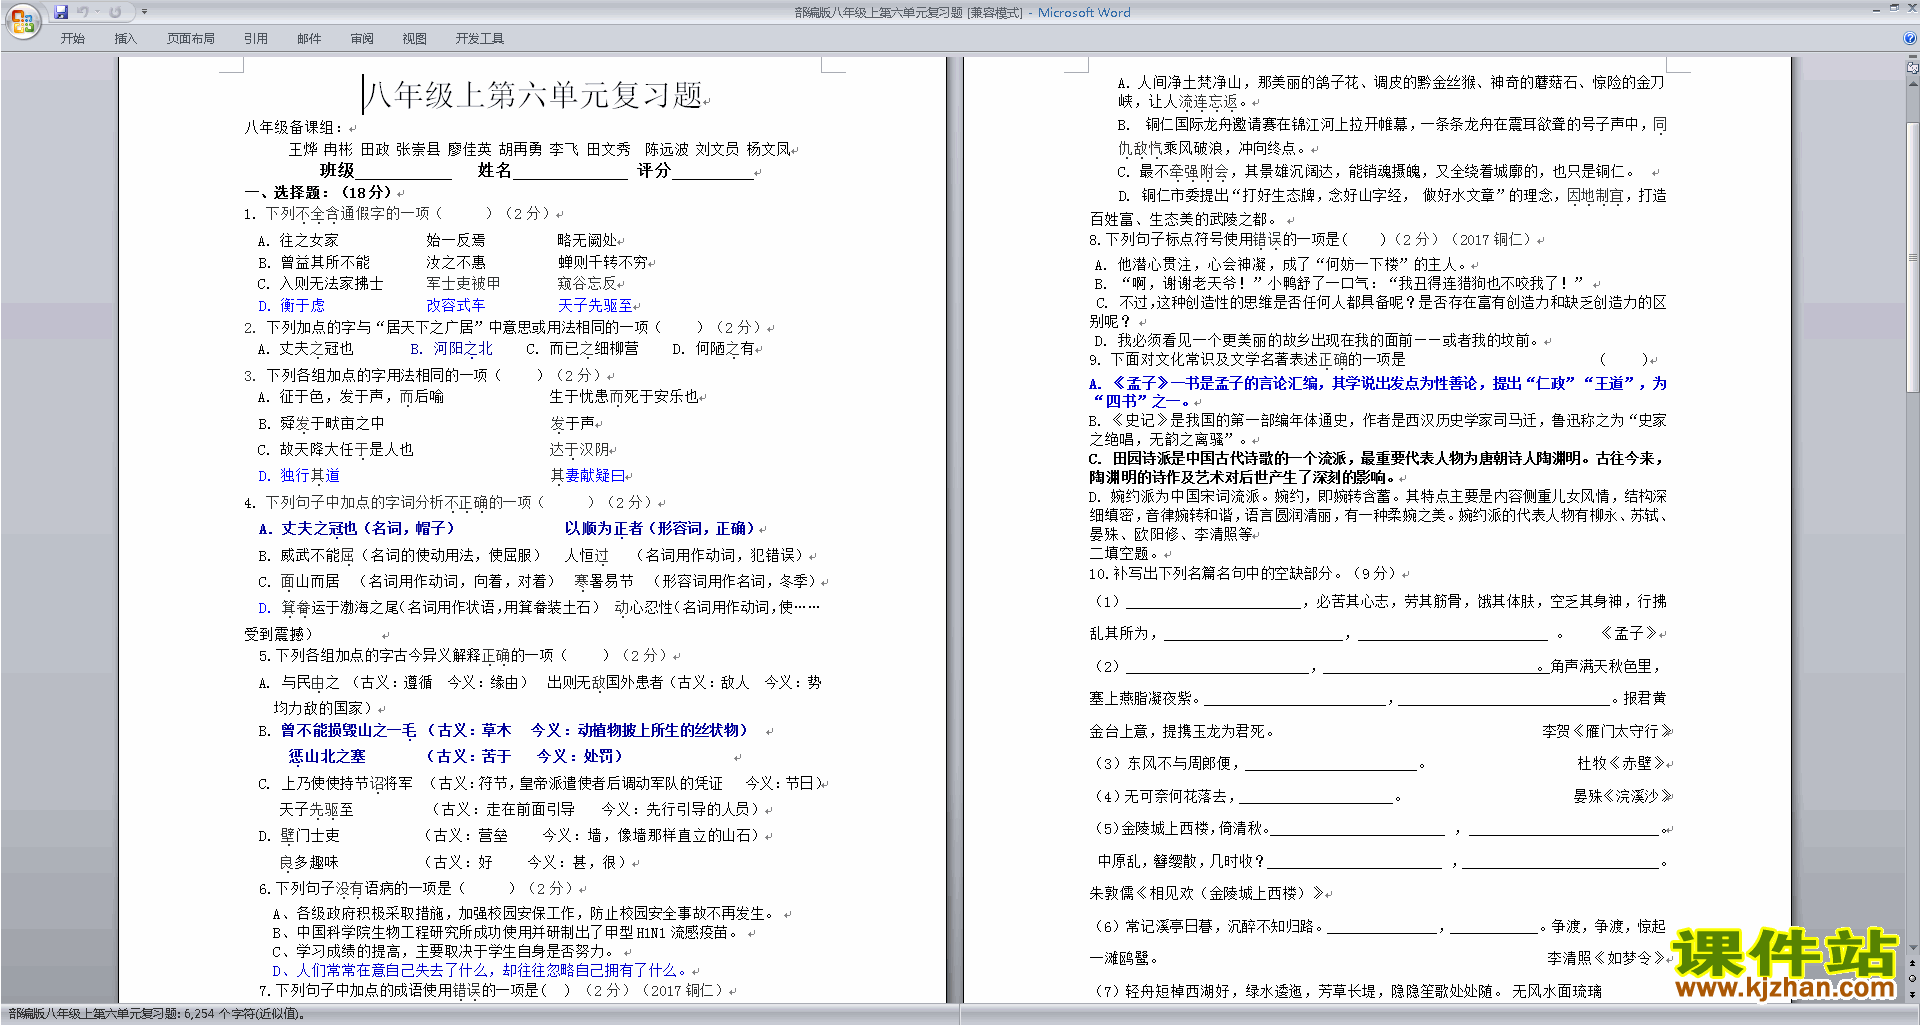Click heading 二填空题。
The image size is (1920, 1025).
coord(1123,553)
